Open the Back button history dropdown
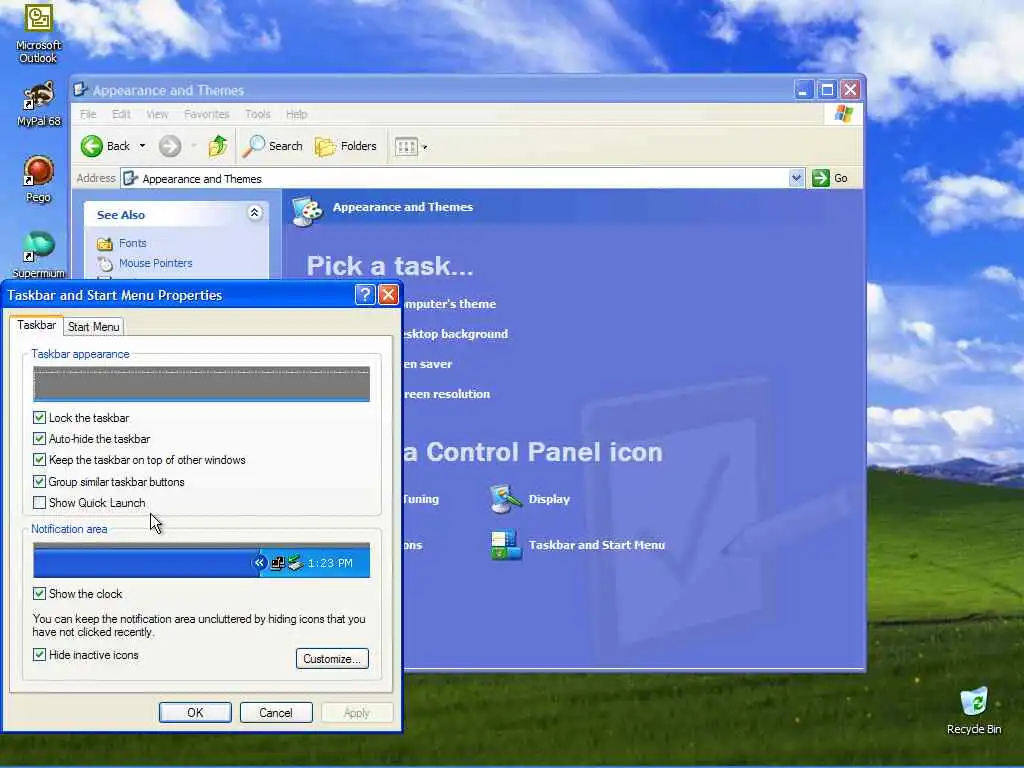Viewport: 1024px width, 768px height. pos(142,146)
